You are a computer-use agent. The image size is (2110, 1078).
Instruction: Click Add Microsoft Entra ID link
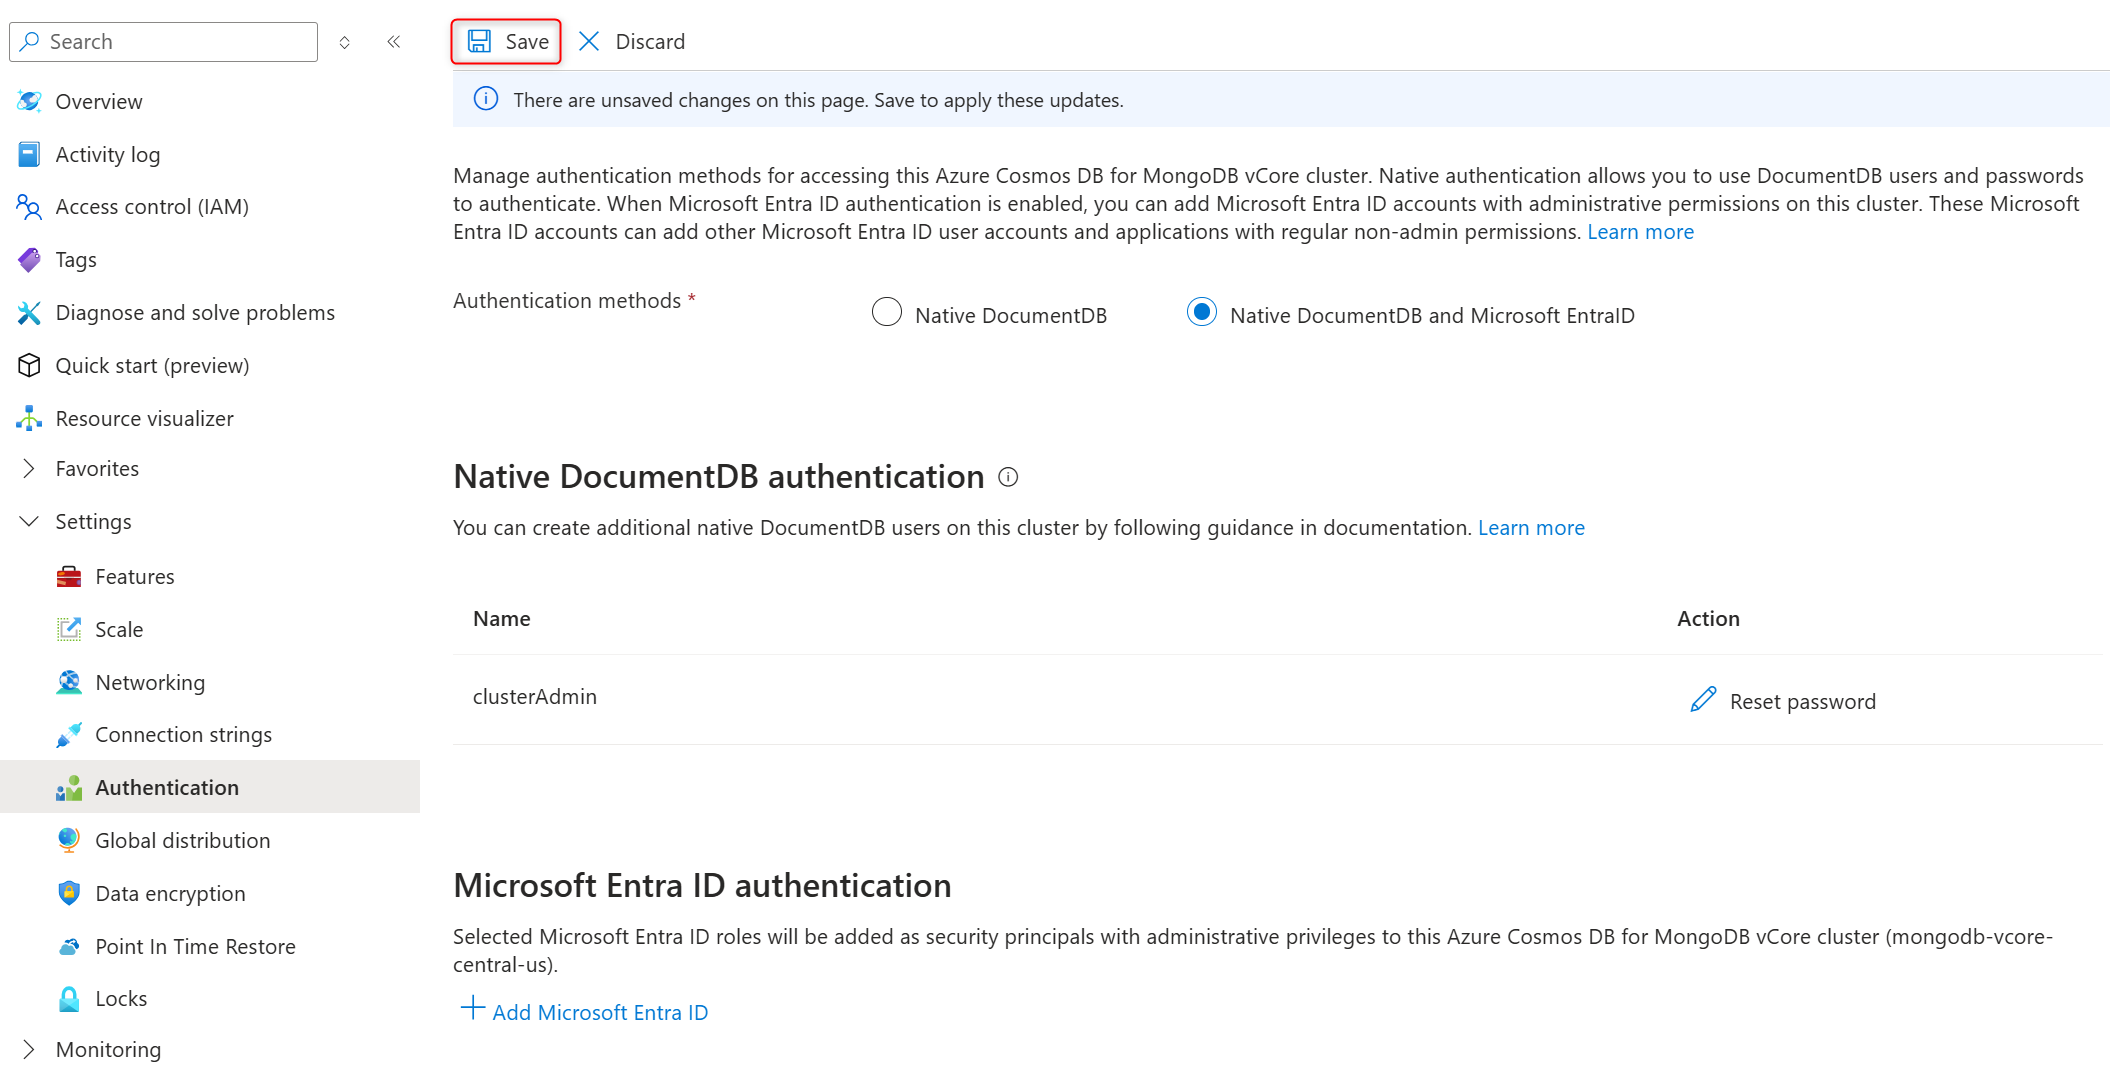click(600, 1013)
